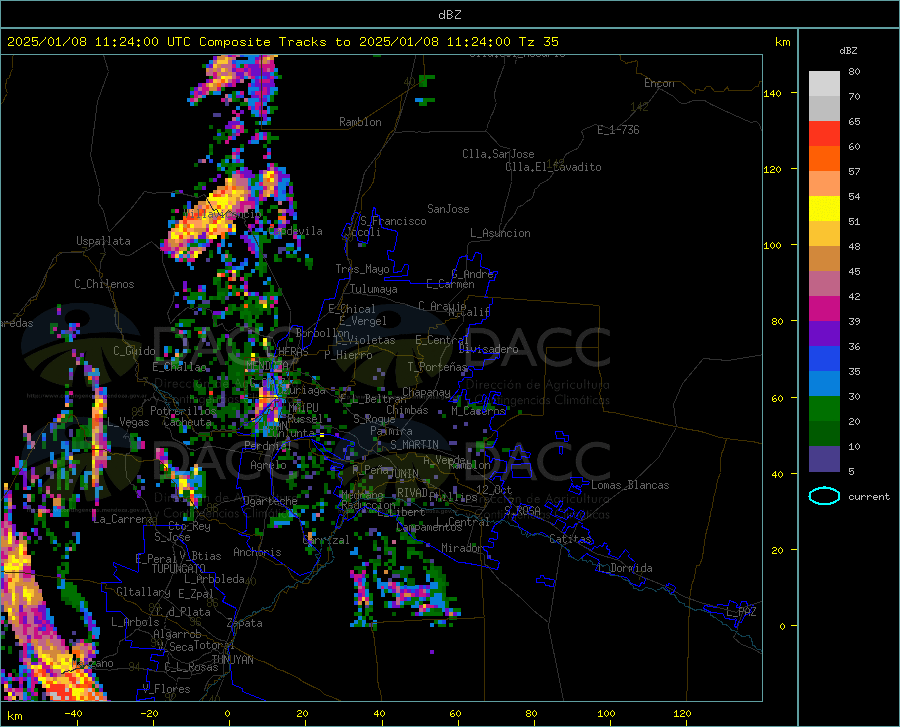Click the 'TUPUNGATO' map label
Image resolution: width=900 pixels, height=727 pixels.
[179, 569]
